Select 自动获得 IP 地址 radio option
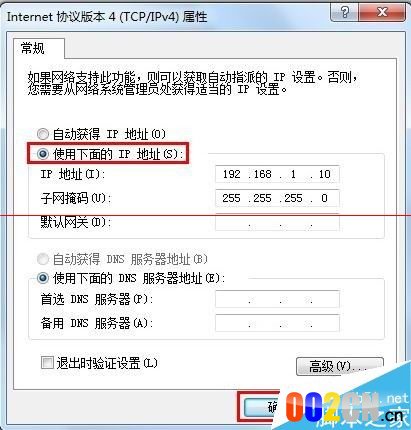 [x=43, y=134]
